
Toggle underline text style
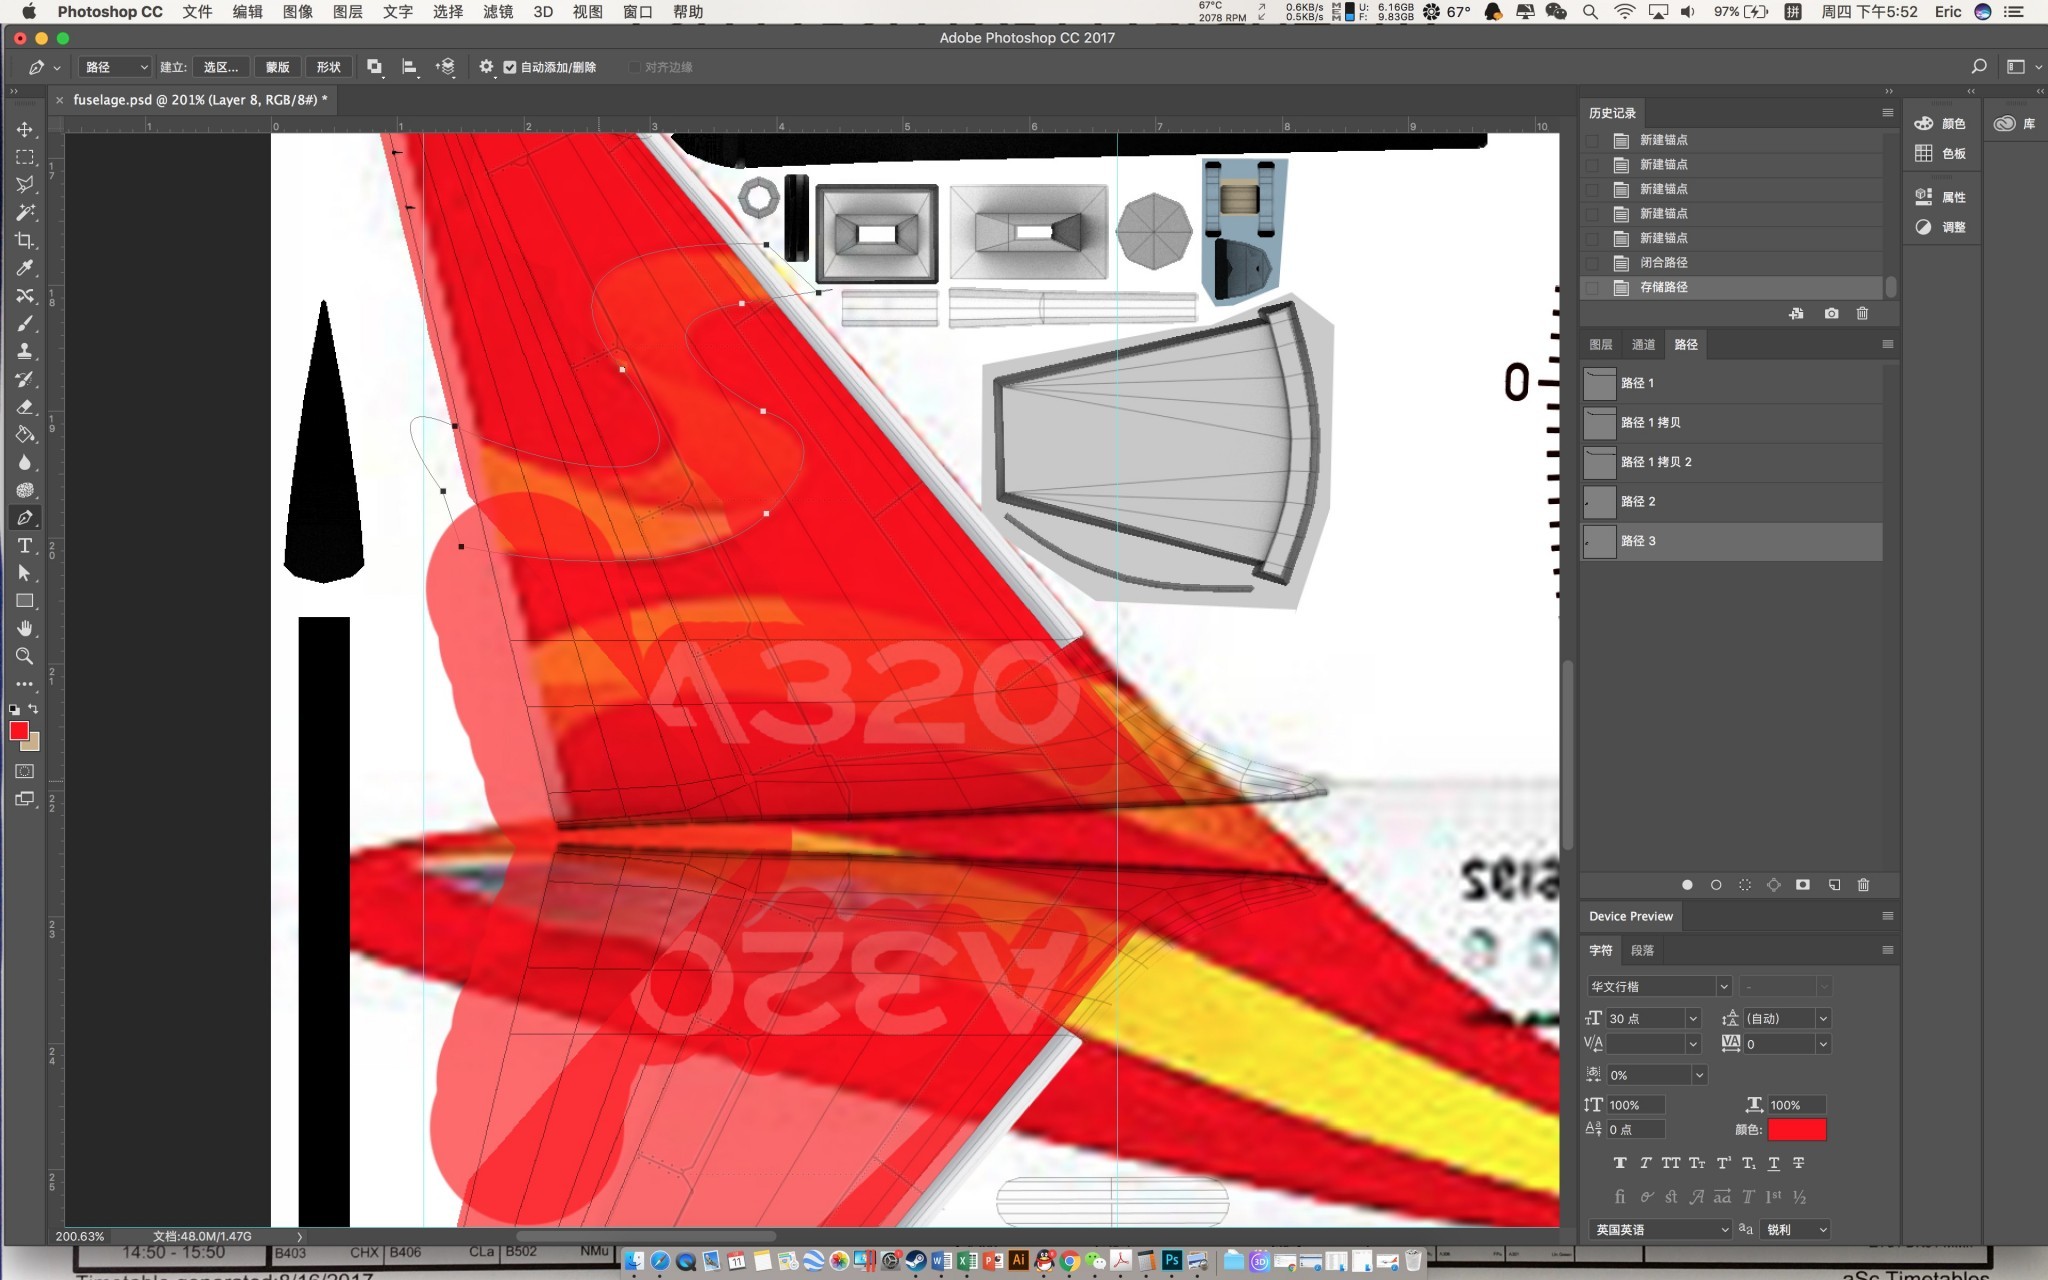click(x=1774, y=1163)
